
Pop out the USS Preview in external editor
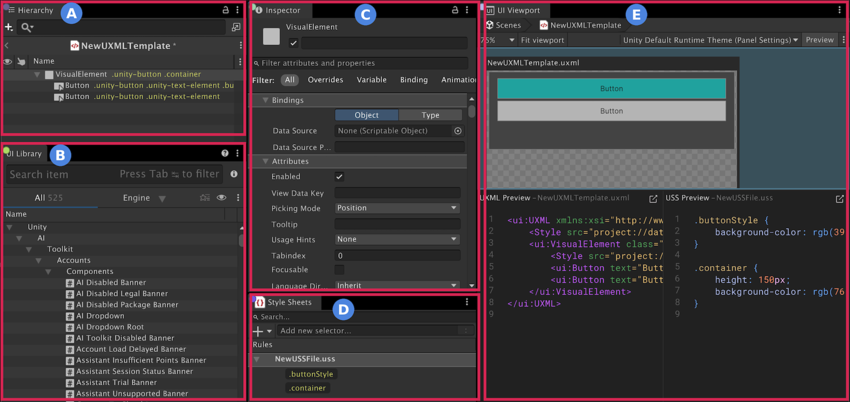(x=840, y=199)
